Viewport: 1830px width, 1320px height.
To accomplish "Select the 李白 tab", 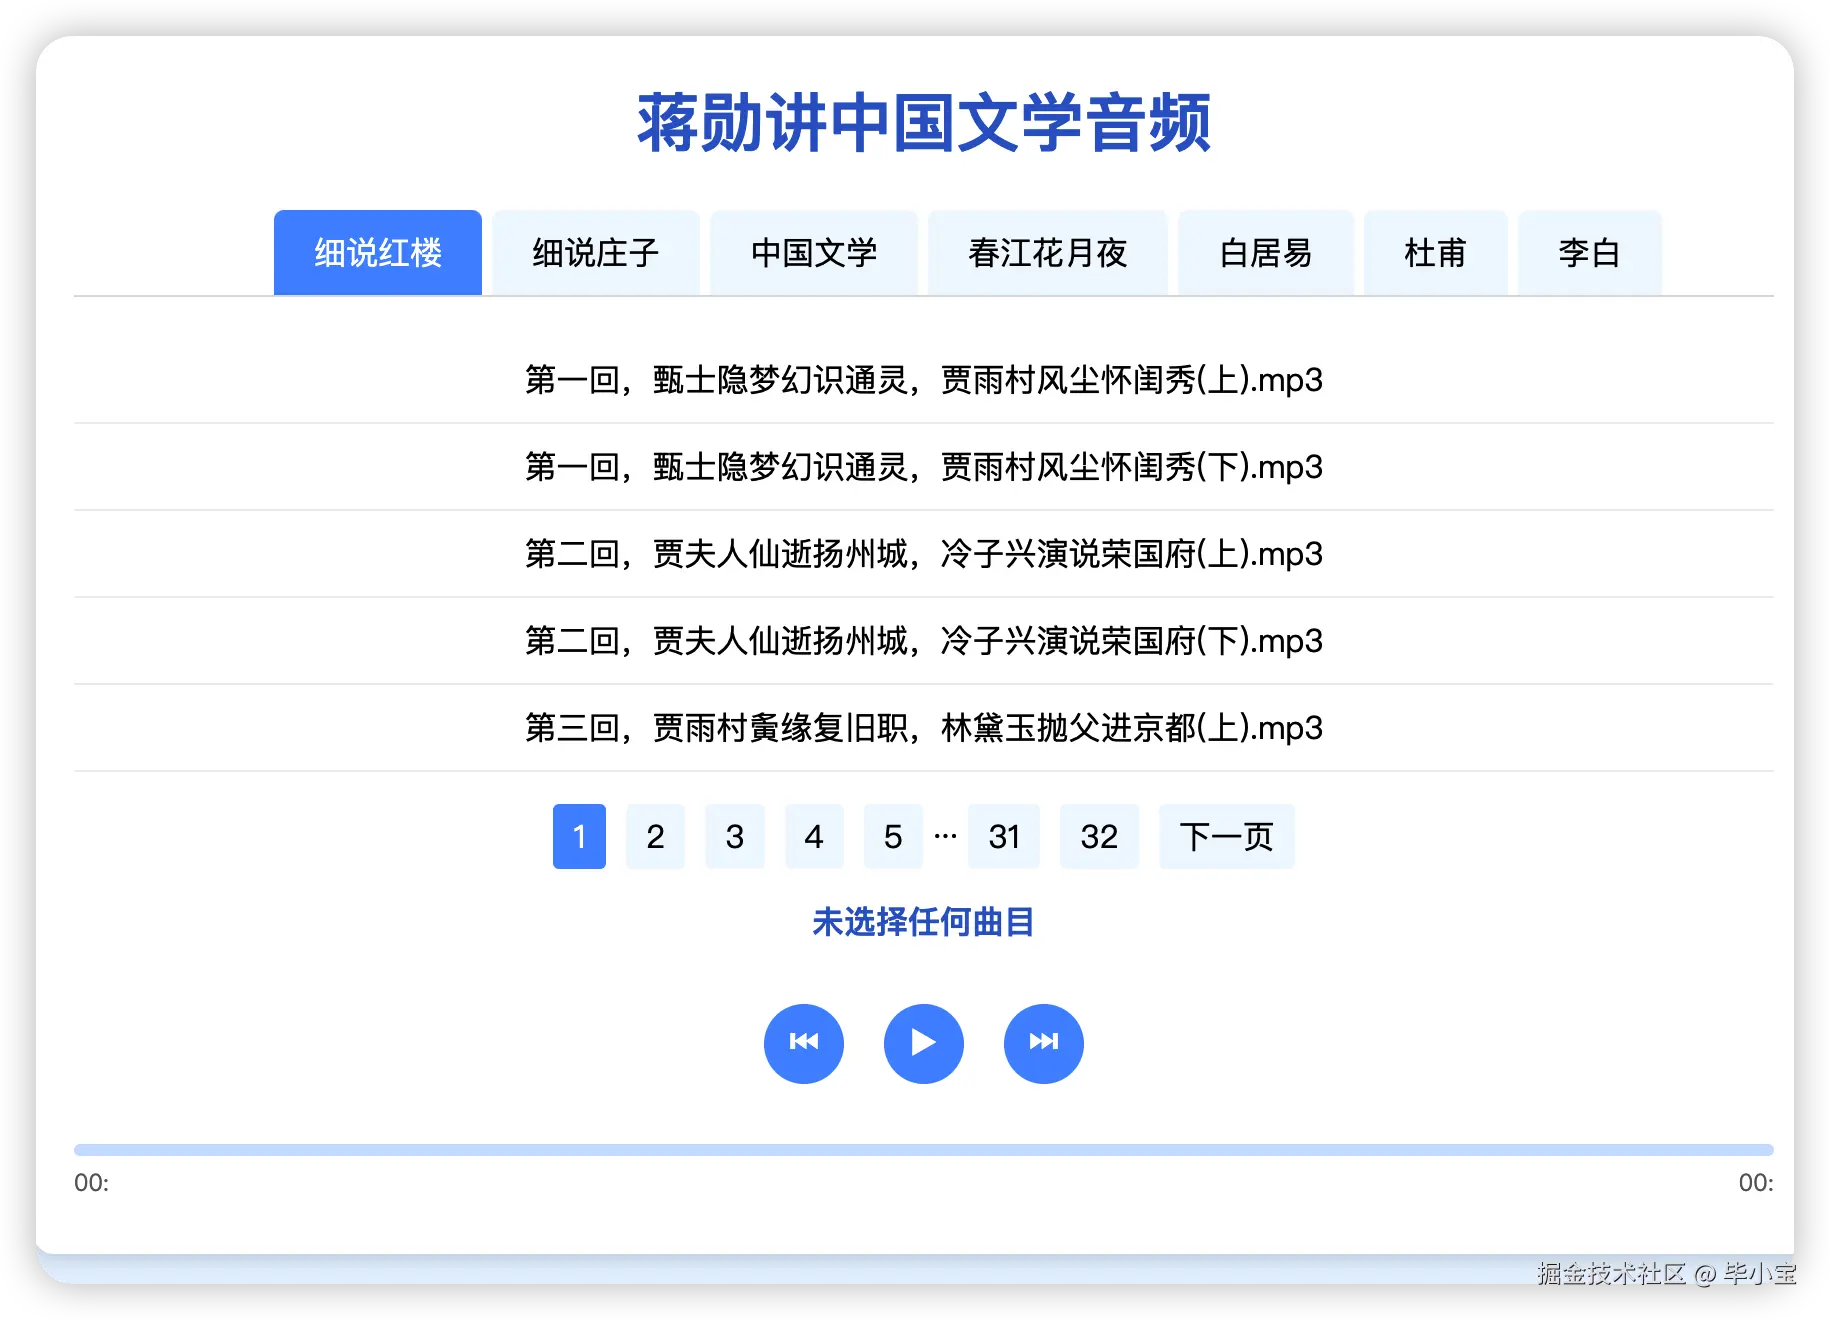I will pyautogui.click(x=1590, y=253).
